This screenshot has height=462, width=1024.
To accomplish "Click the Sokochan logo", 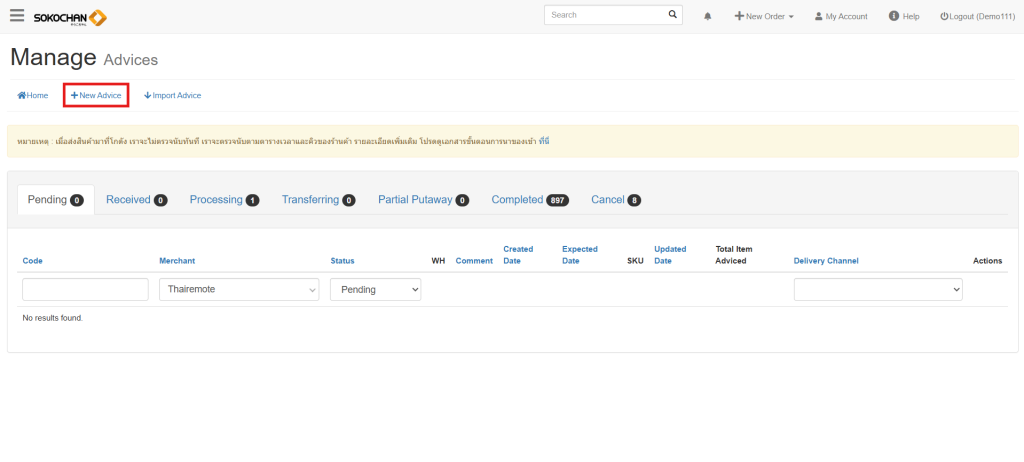I will click(x=70, y=17).
